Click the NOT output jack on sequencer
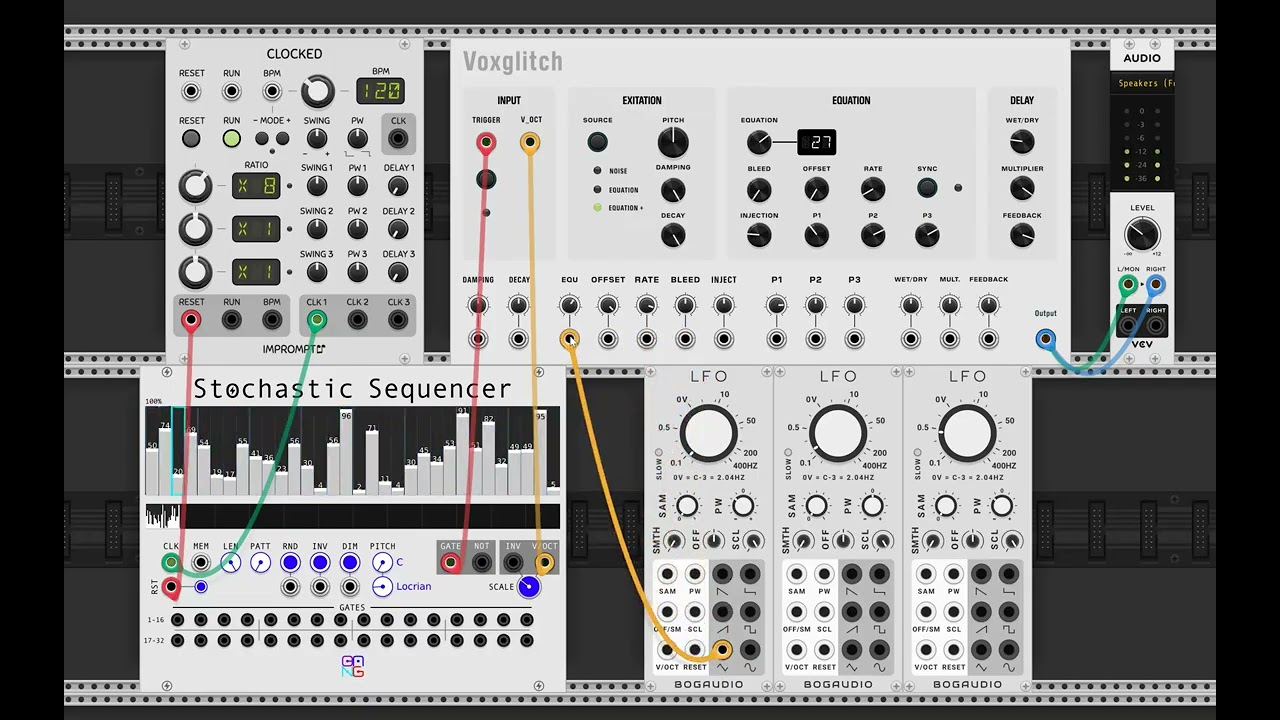 coord(481,563)
